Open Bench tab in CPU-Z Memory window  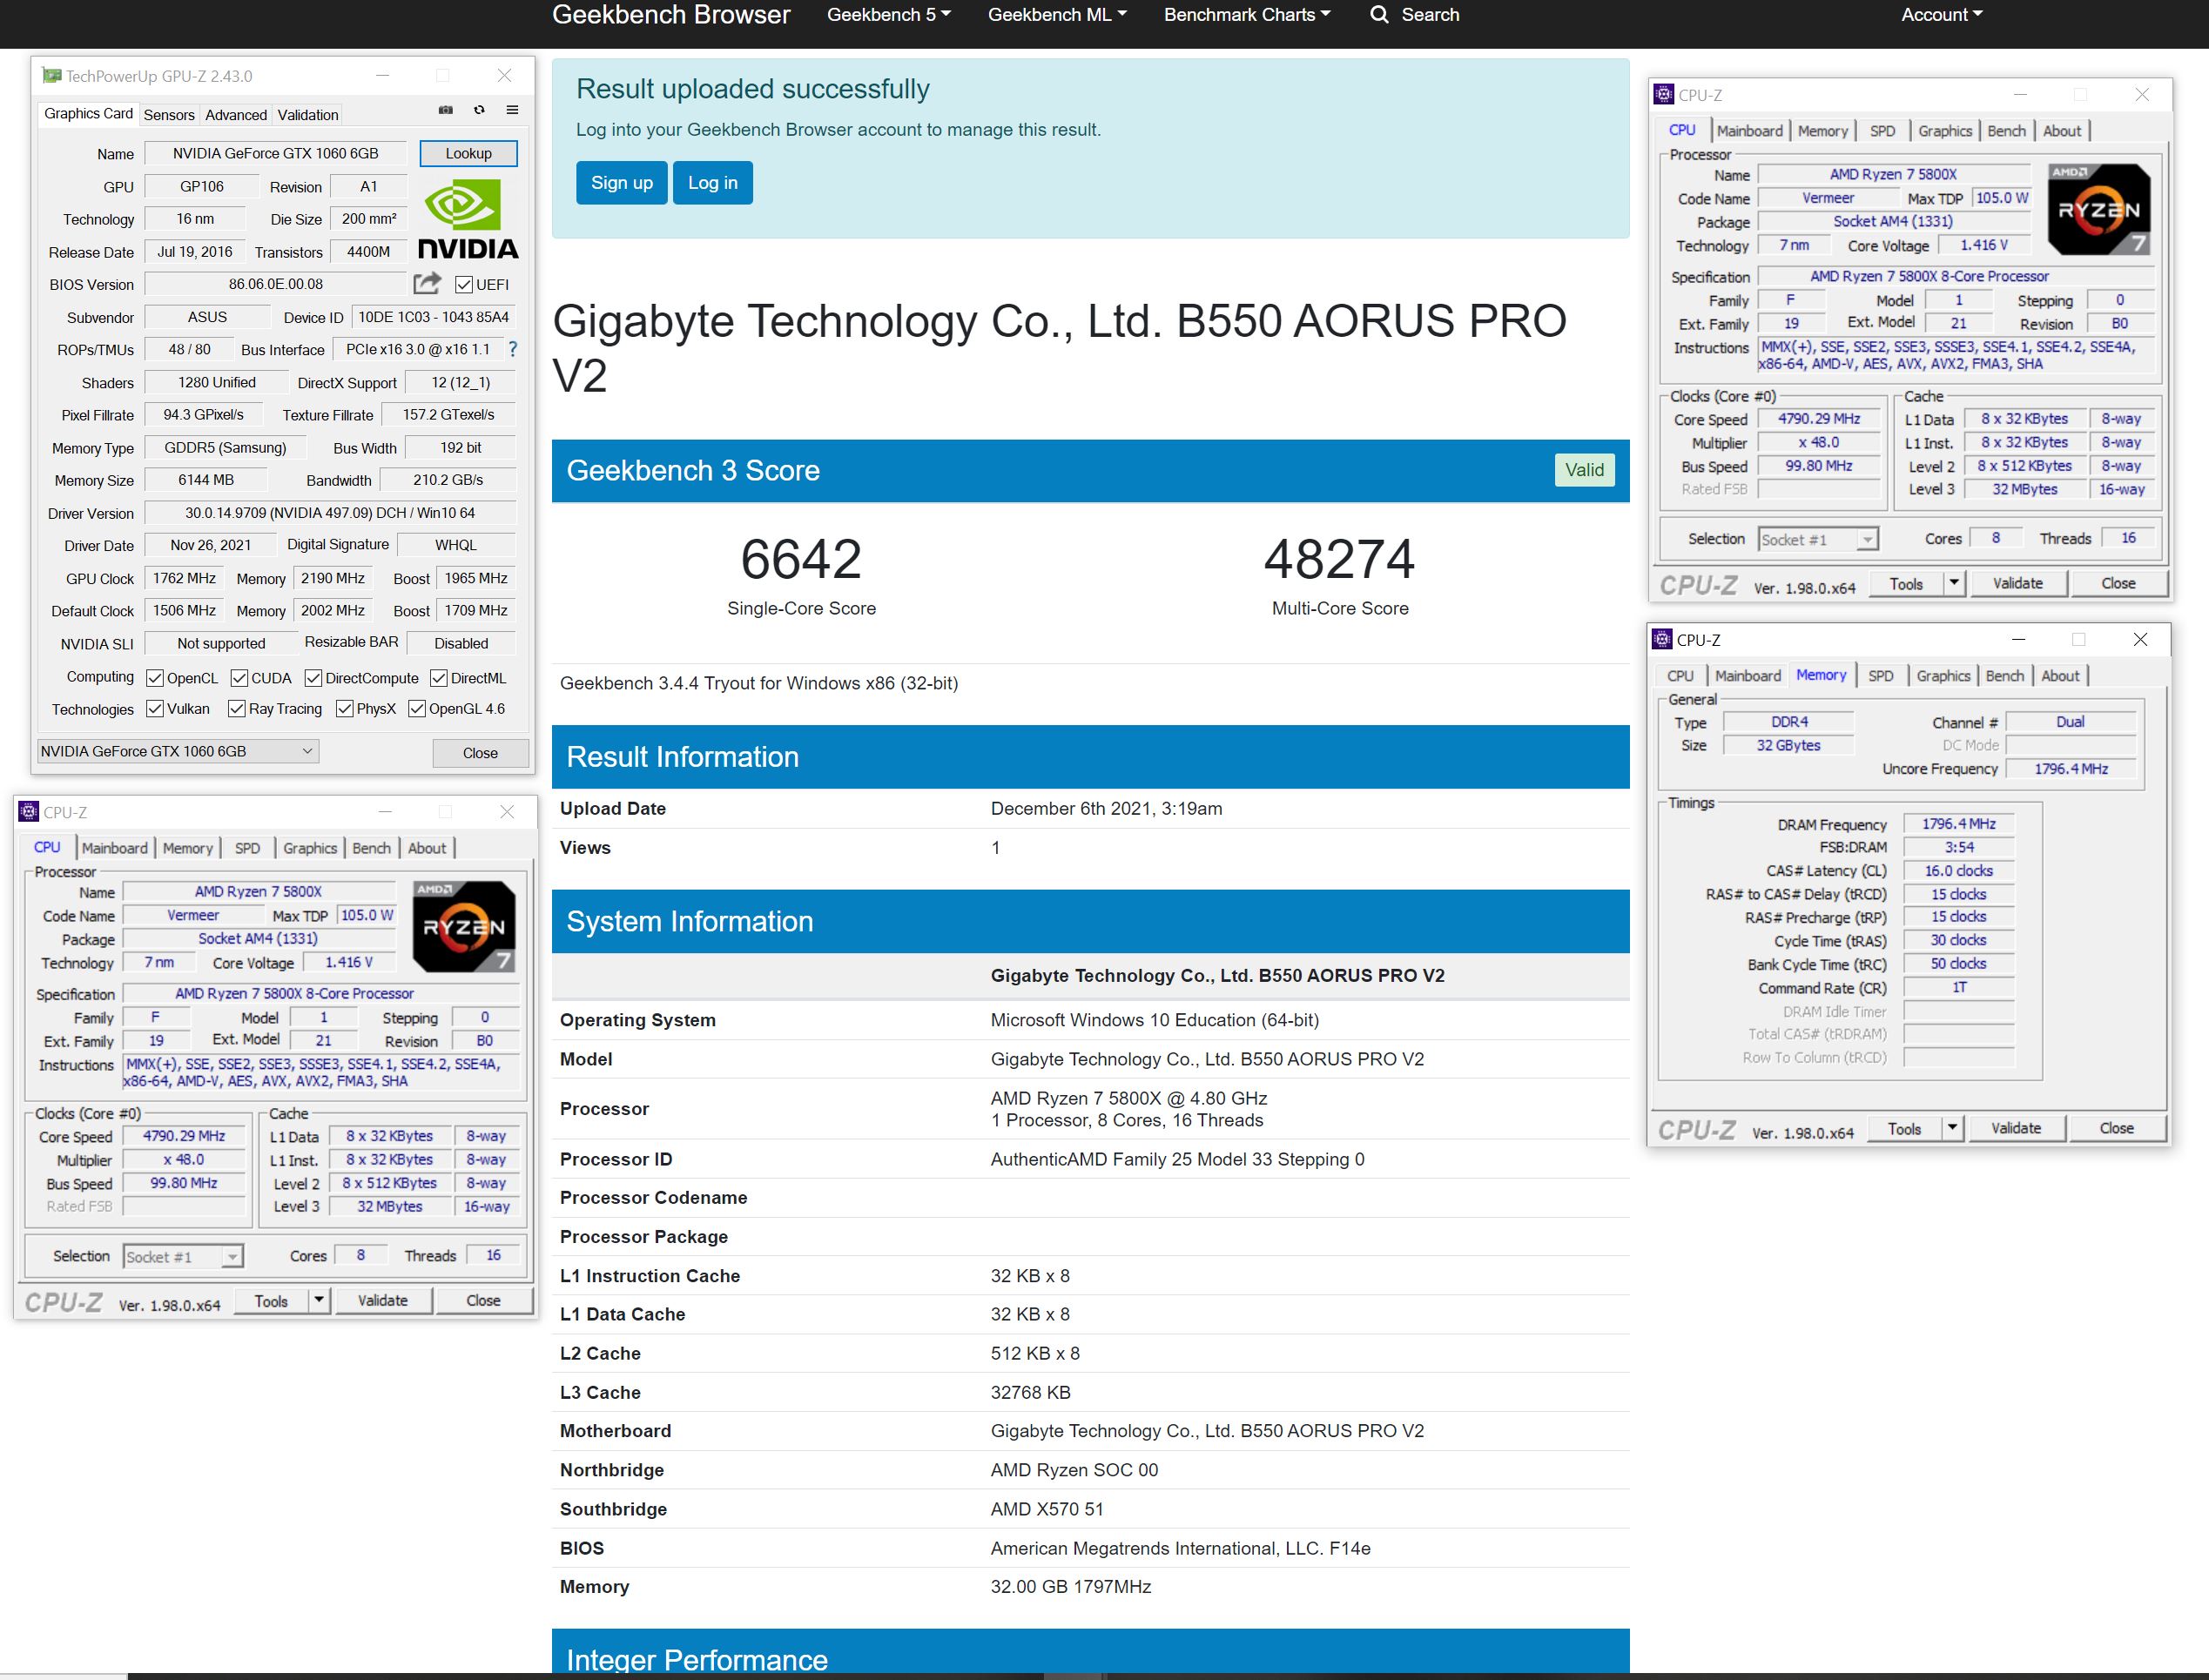pyautogui.click(x=2004, y=676)
